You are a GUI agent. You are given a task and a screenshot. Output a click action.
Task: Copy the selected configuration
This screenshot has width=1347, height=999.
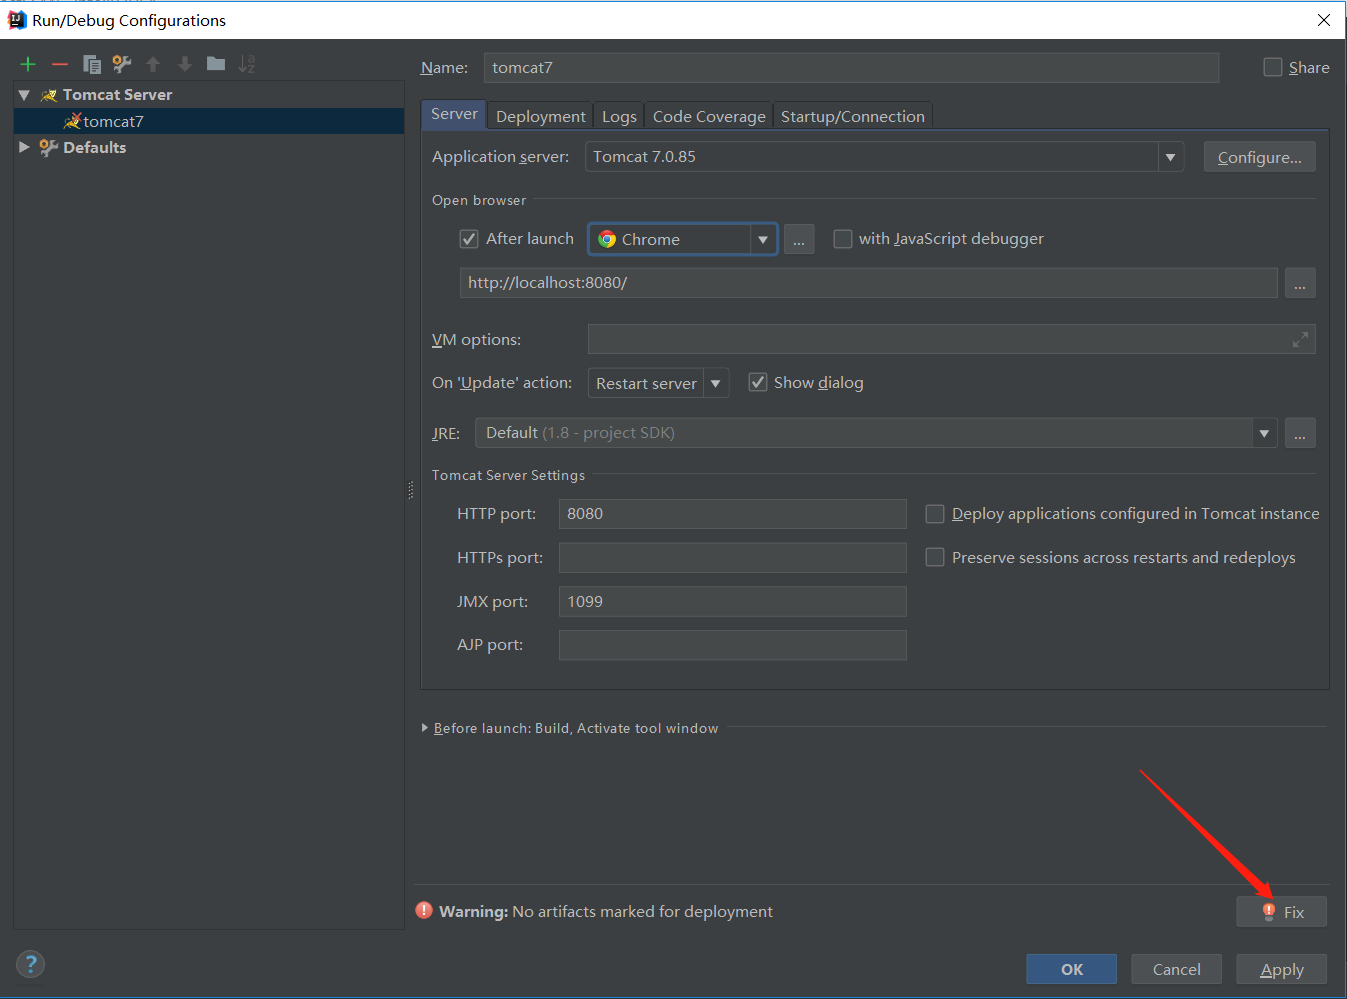[x=92, y=64]
